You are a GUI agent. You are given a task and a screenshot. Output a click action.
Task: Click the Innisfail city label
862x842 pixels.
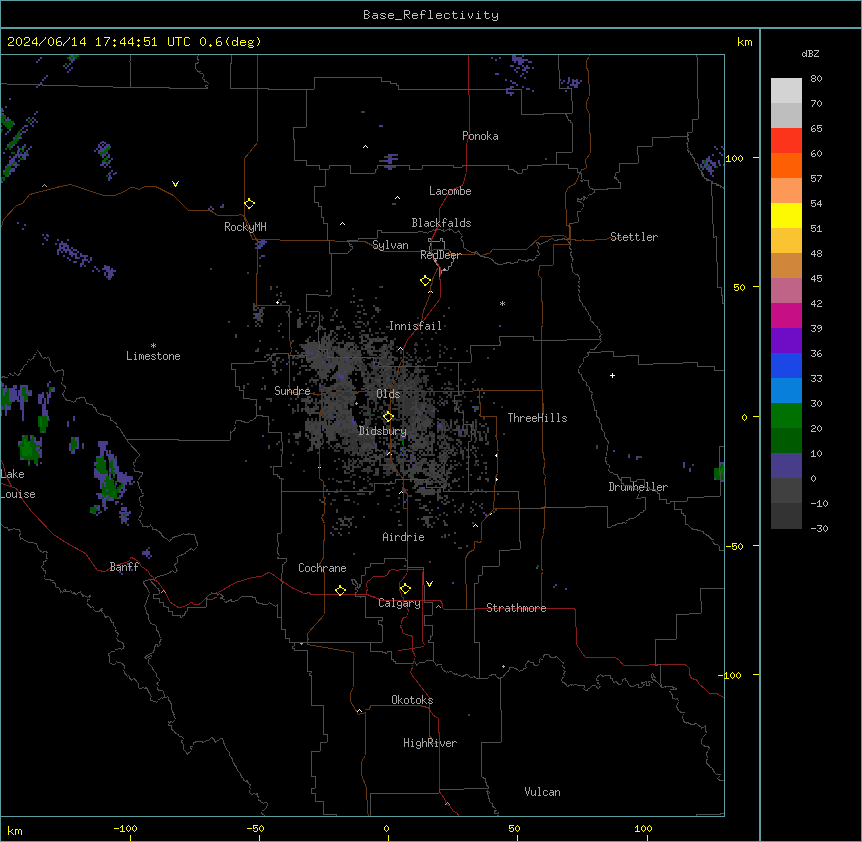tap(415, 326)
